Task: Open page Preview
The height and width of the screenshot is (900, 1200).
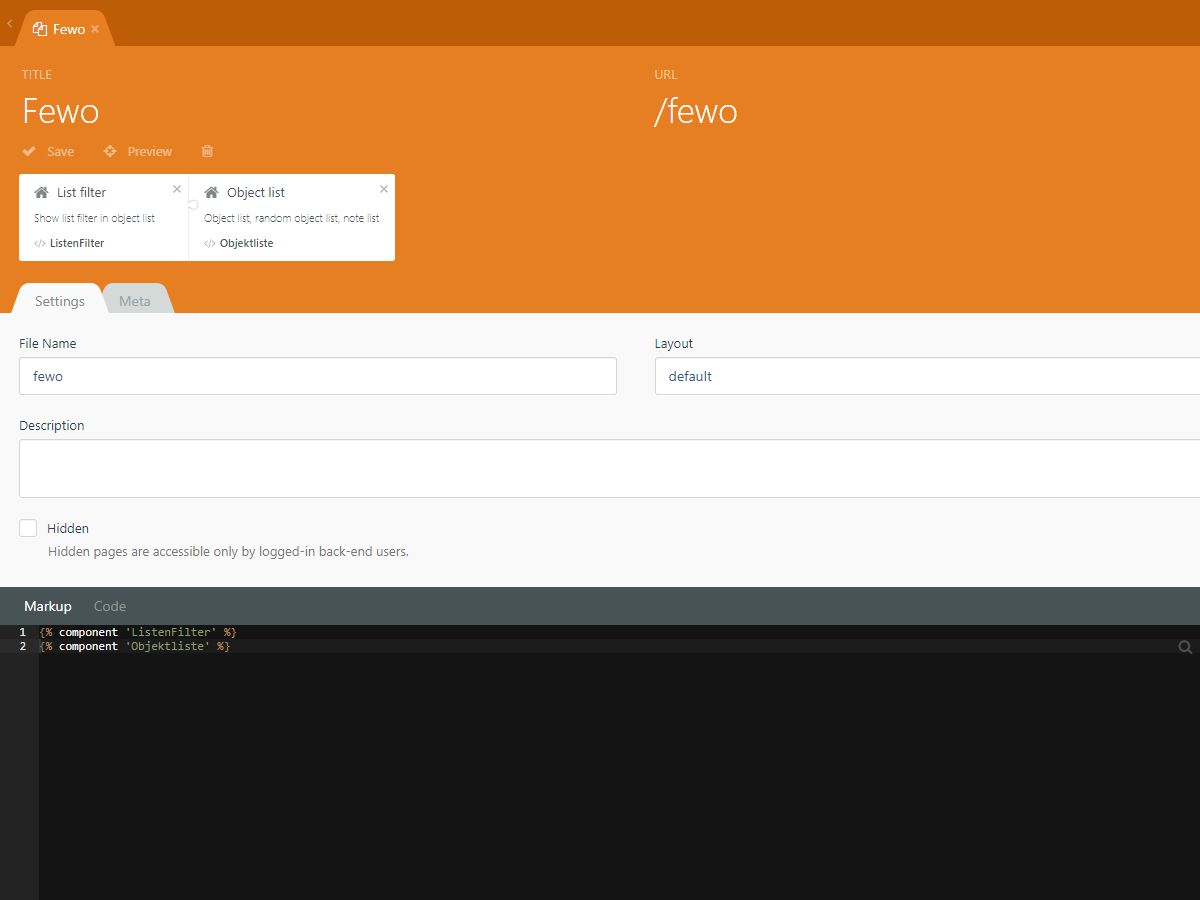Action: click(x=138, y=151)
